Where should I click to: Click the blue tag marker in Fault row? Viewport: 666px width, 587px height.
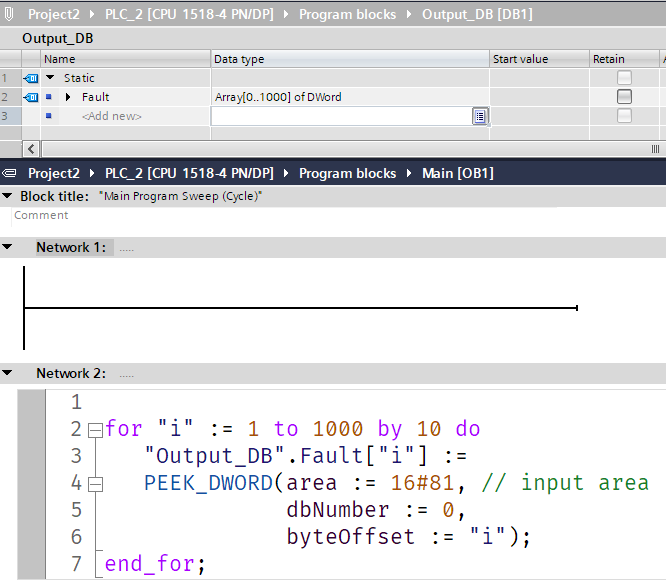(x=48, y=97)
